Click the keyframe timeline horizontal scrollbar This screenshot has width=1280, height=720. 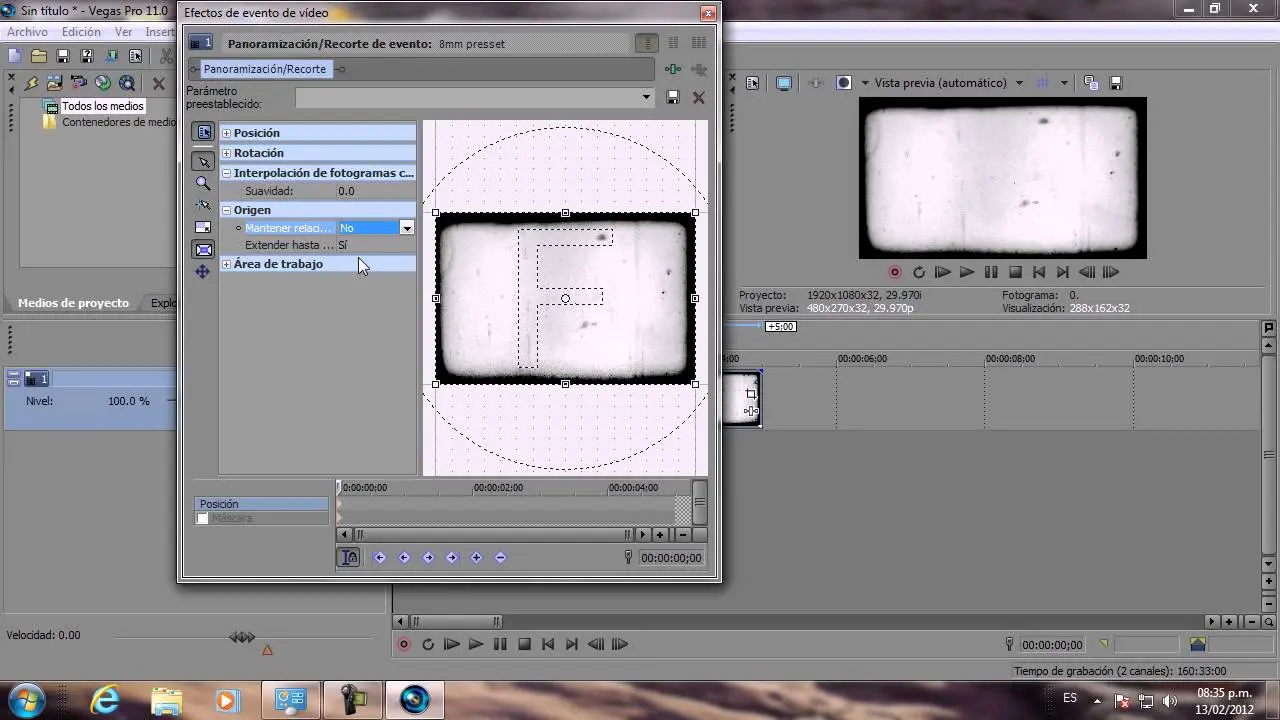pyautogui.click(x=494, y=535)
